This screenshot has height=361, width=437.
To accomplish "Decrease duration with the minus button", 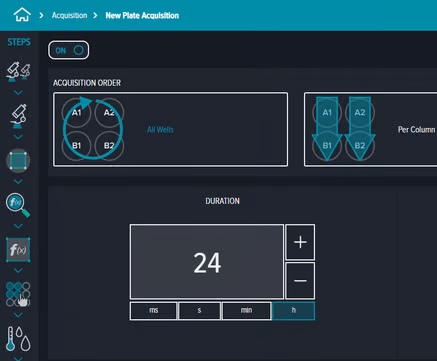I will tap(300, 281).
